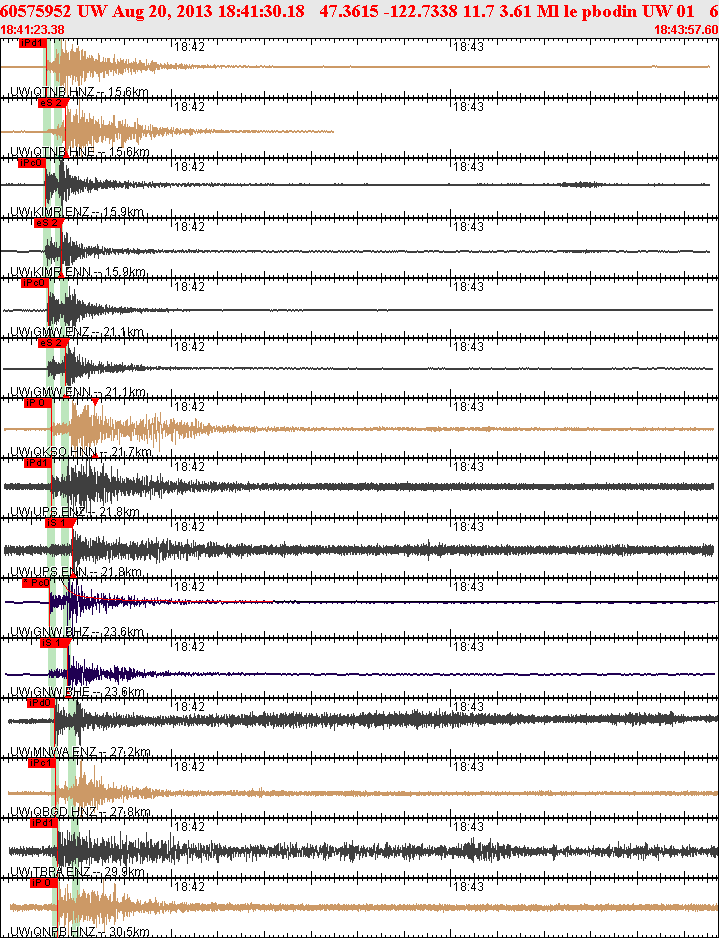The image size is (719, 938).
Task: Click the UW.QTNB.HNE -- 15.6km channel label
Action: click(x=80, y=152)
